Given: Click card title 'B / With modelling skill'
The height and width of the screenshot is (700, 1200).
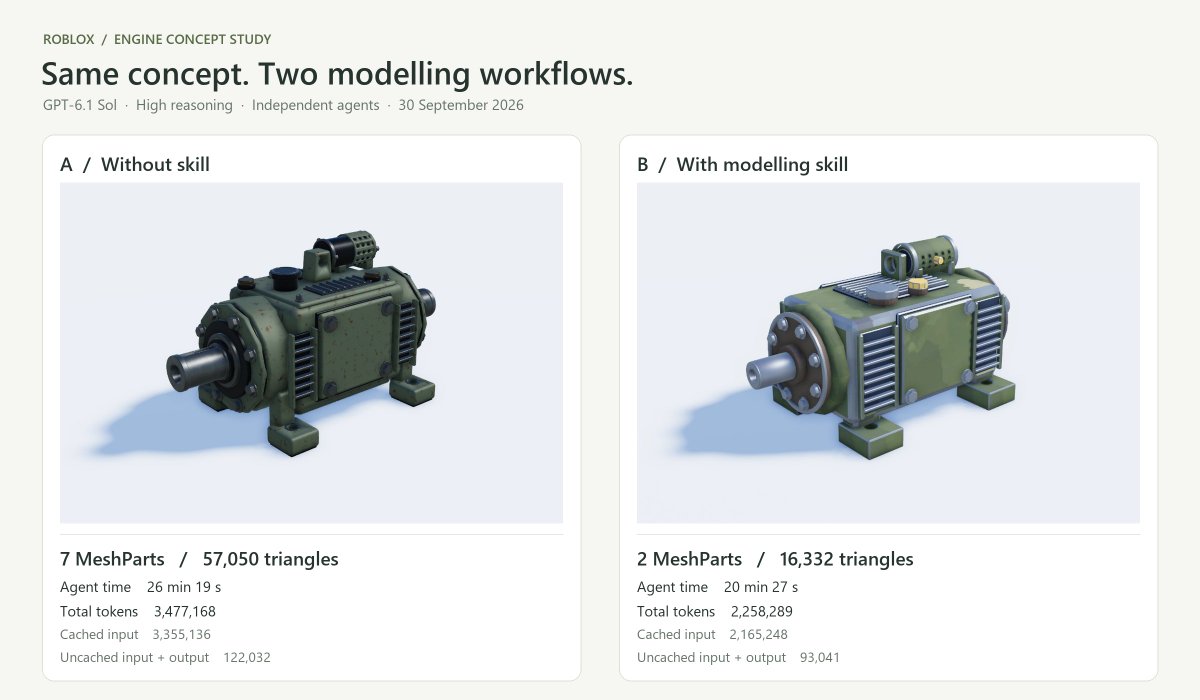Looking at the screenshot, I should click(x=742, y=165).
